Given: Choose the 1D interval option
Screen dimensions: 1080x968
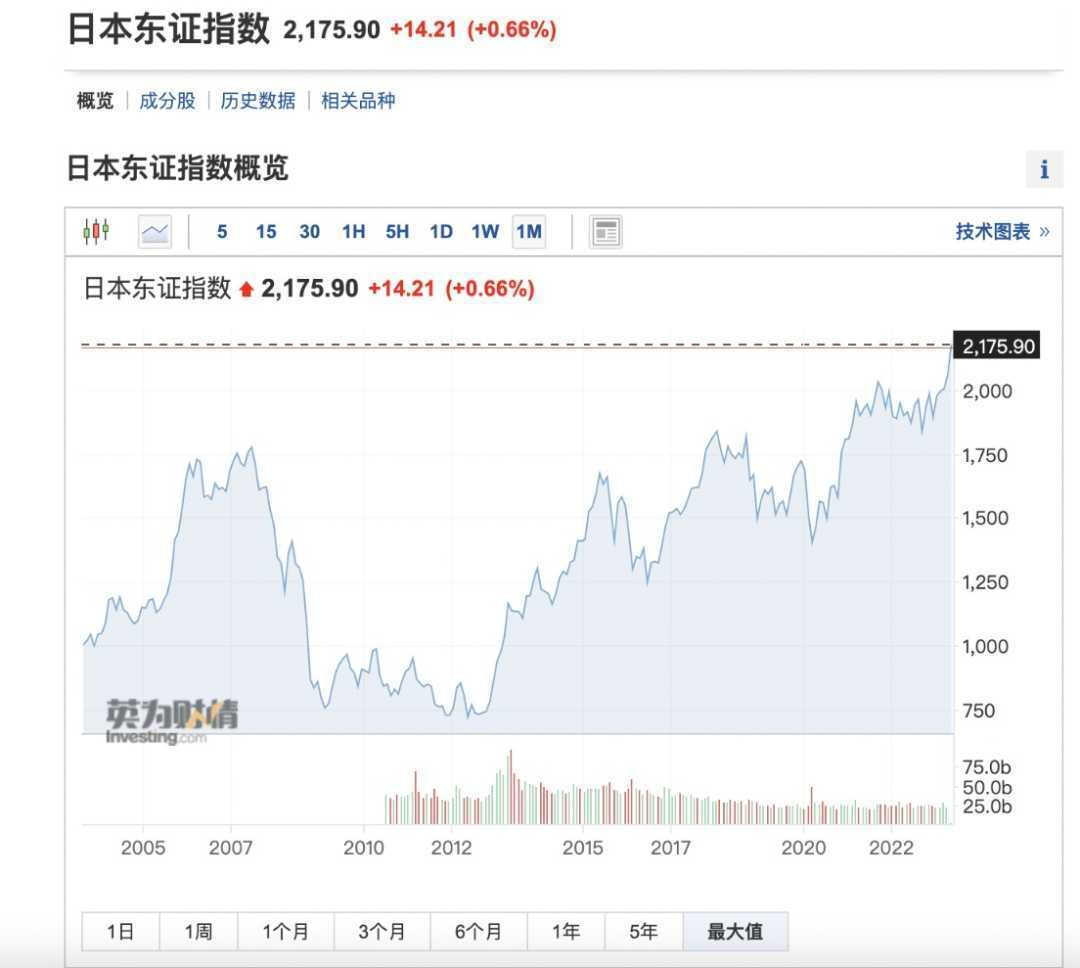Looking at the screenshot, I should coord(441,232).
